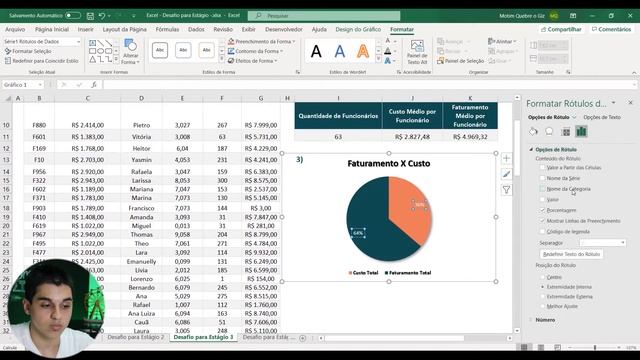Select Effects pentagon icon in pane

(x=549, y=131)
